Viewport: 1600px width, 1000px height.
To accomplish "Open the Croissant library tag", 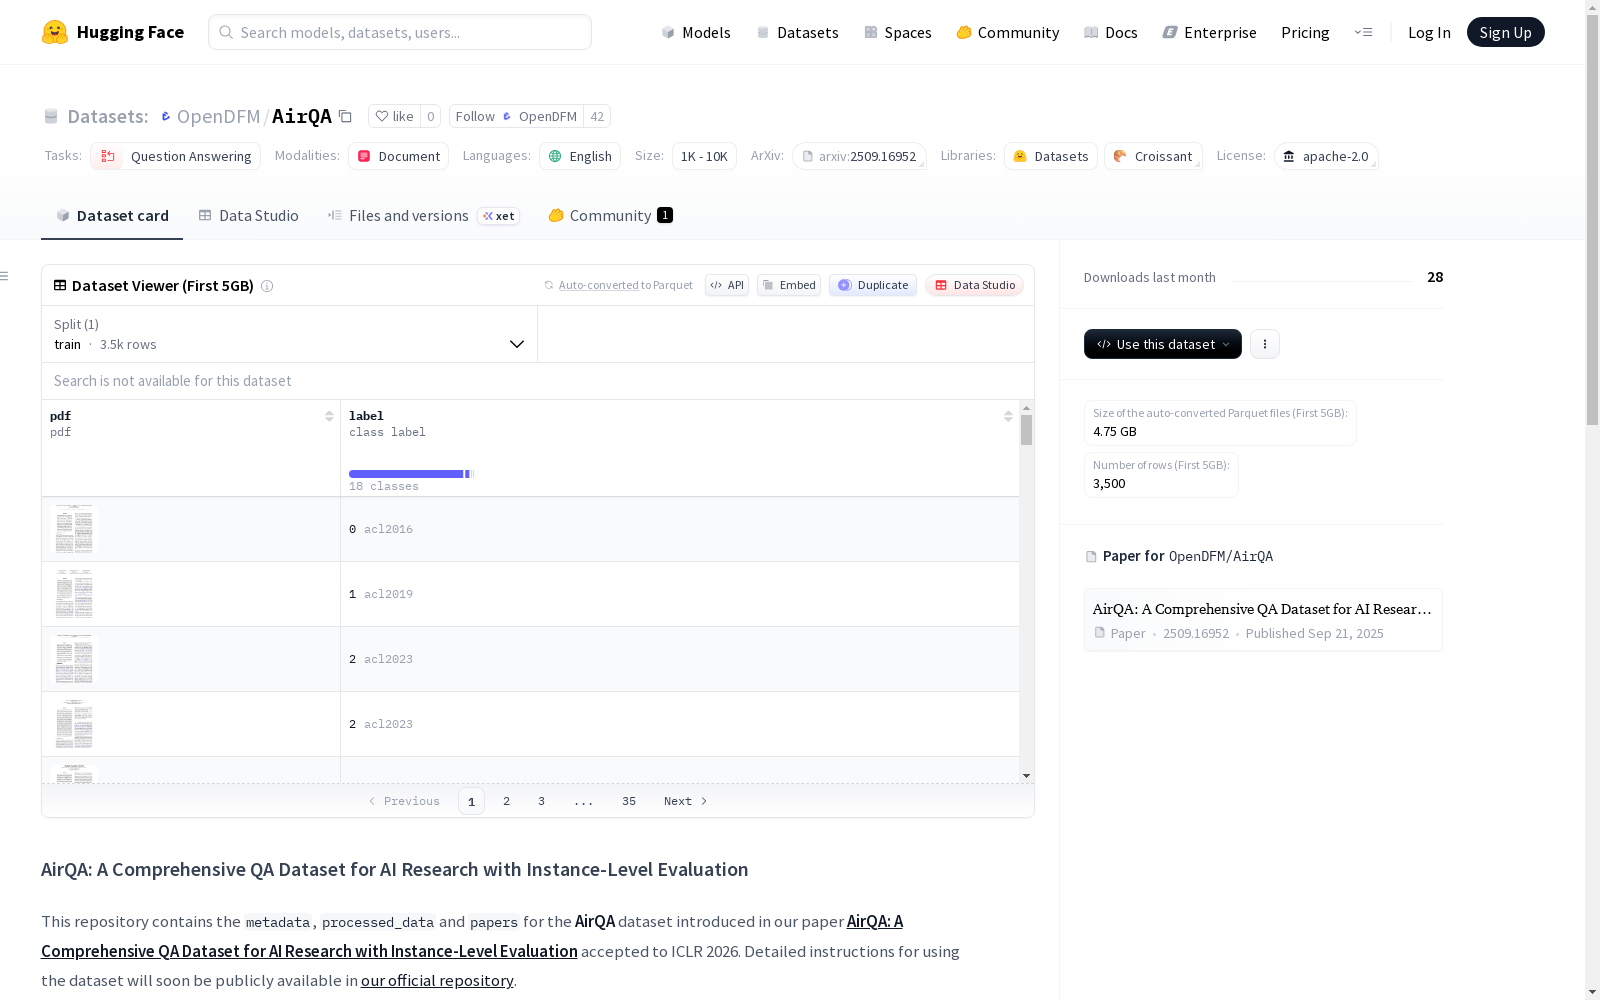I will tap(1153, 156).
